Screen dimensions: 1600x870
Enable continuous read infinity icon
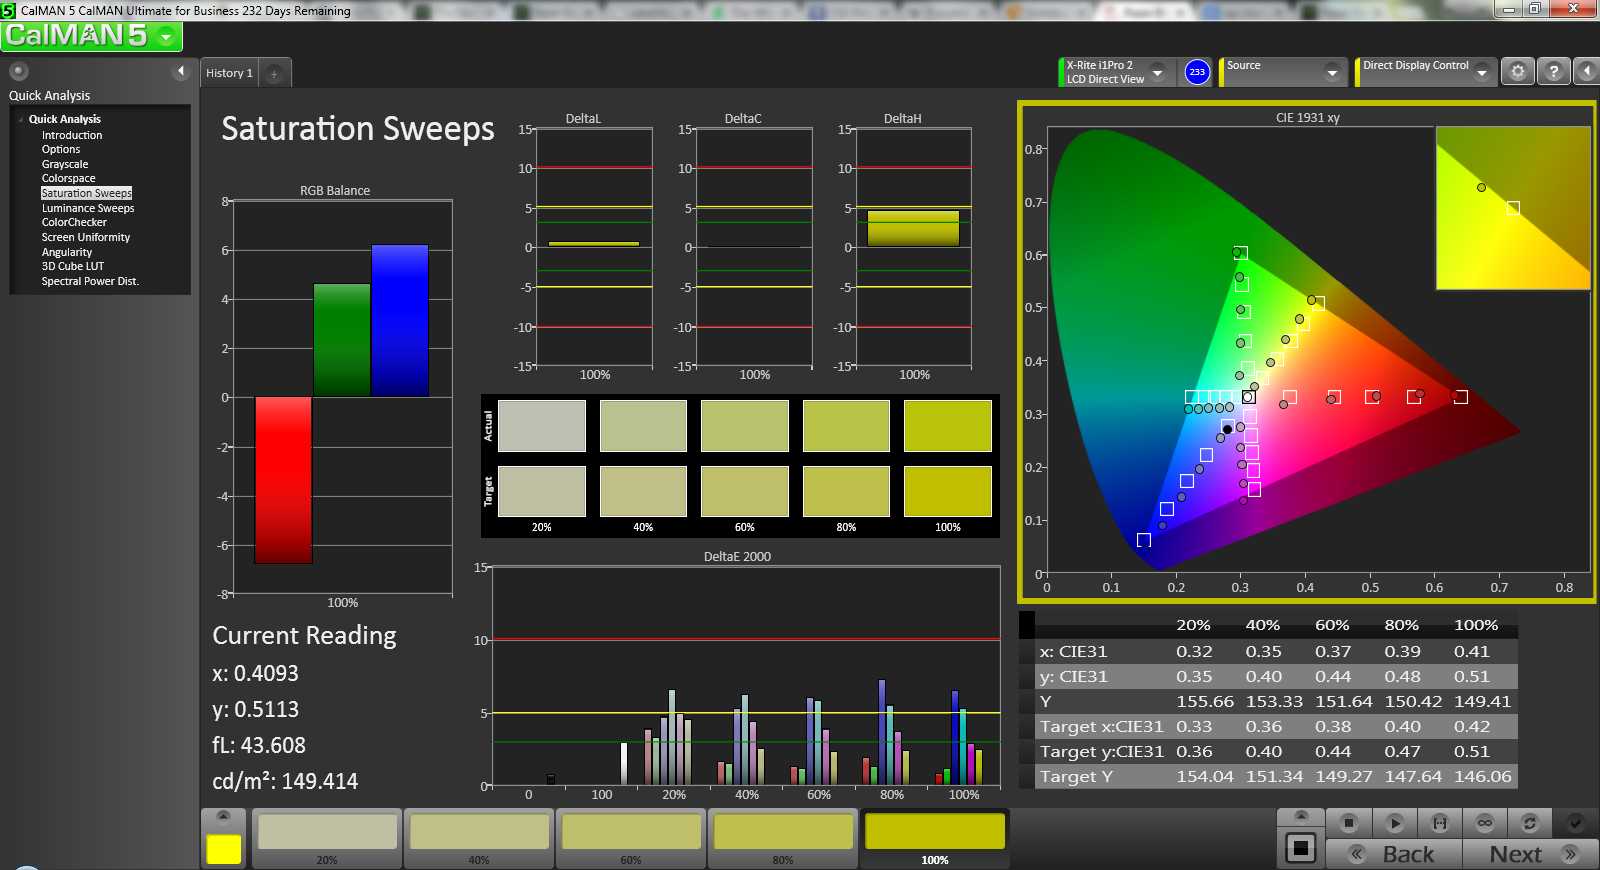point(1485,823)
